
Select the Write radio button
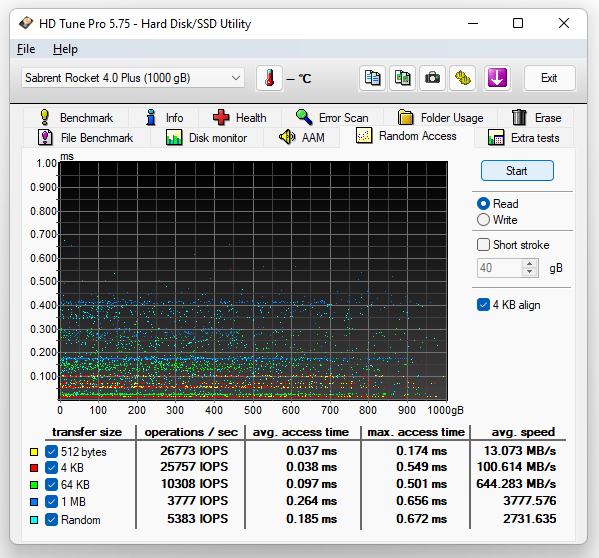pyautogui.click(x=483, y=220)
